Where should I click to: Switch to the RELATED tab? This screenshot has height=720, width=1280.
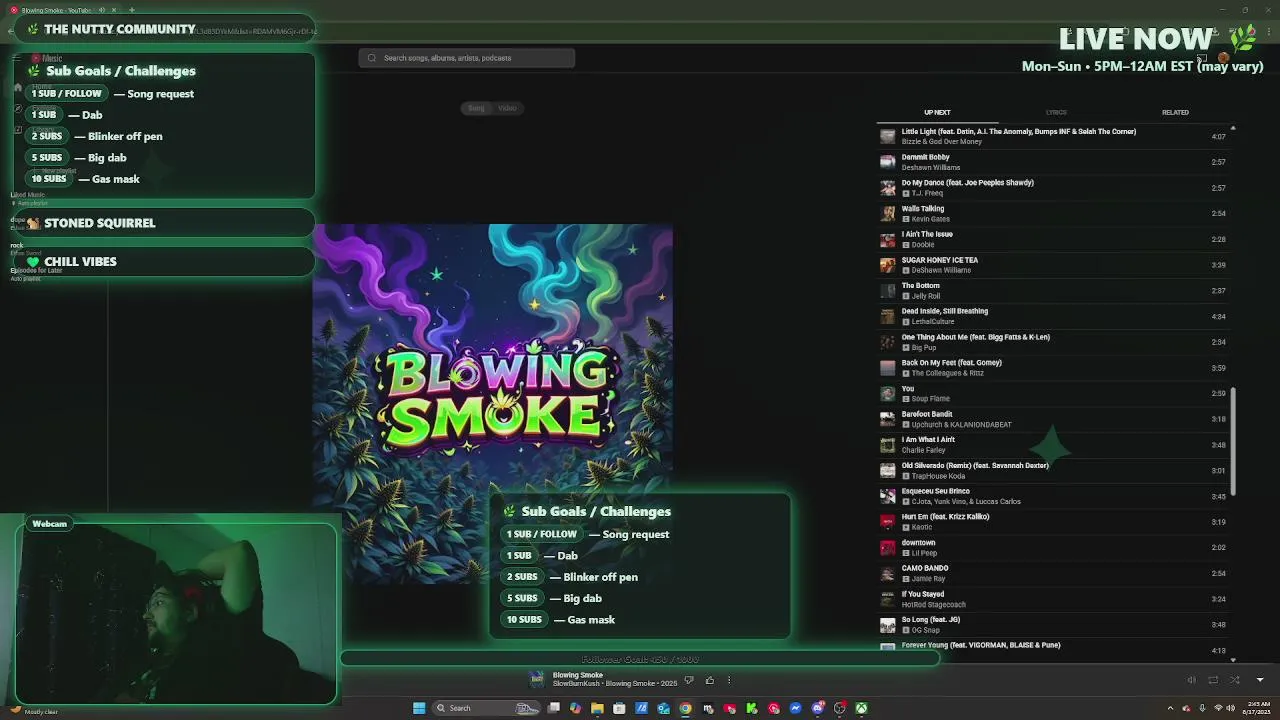tap(1175, 113)
